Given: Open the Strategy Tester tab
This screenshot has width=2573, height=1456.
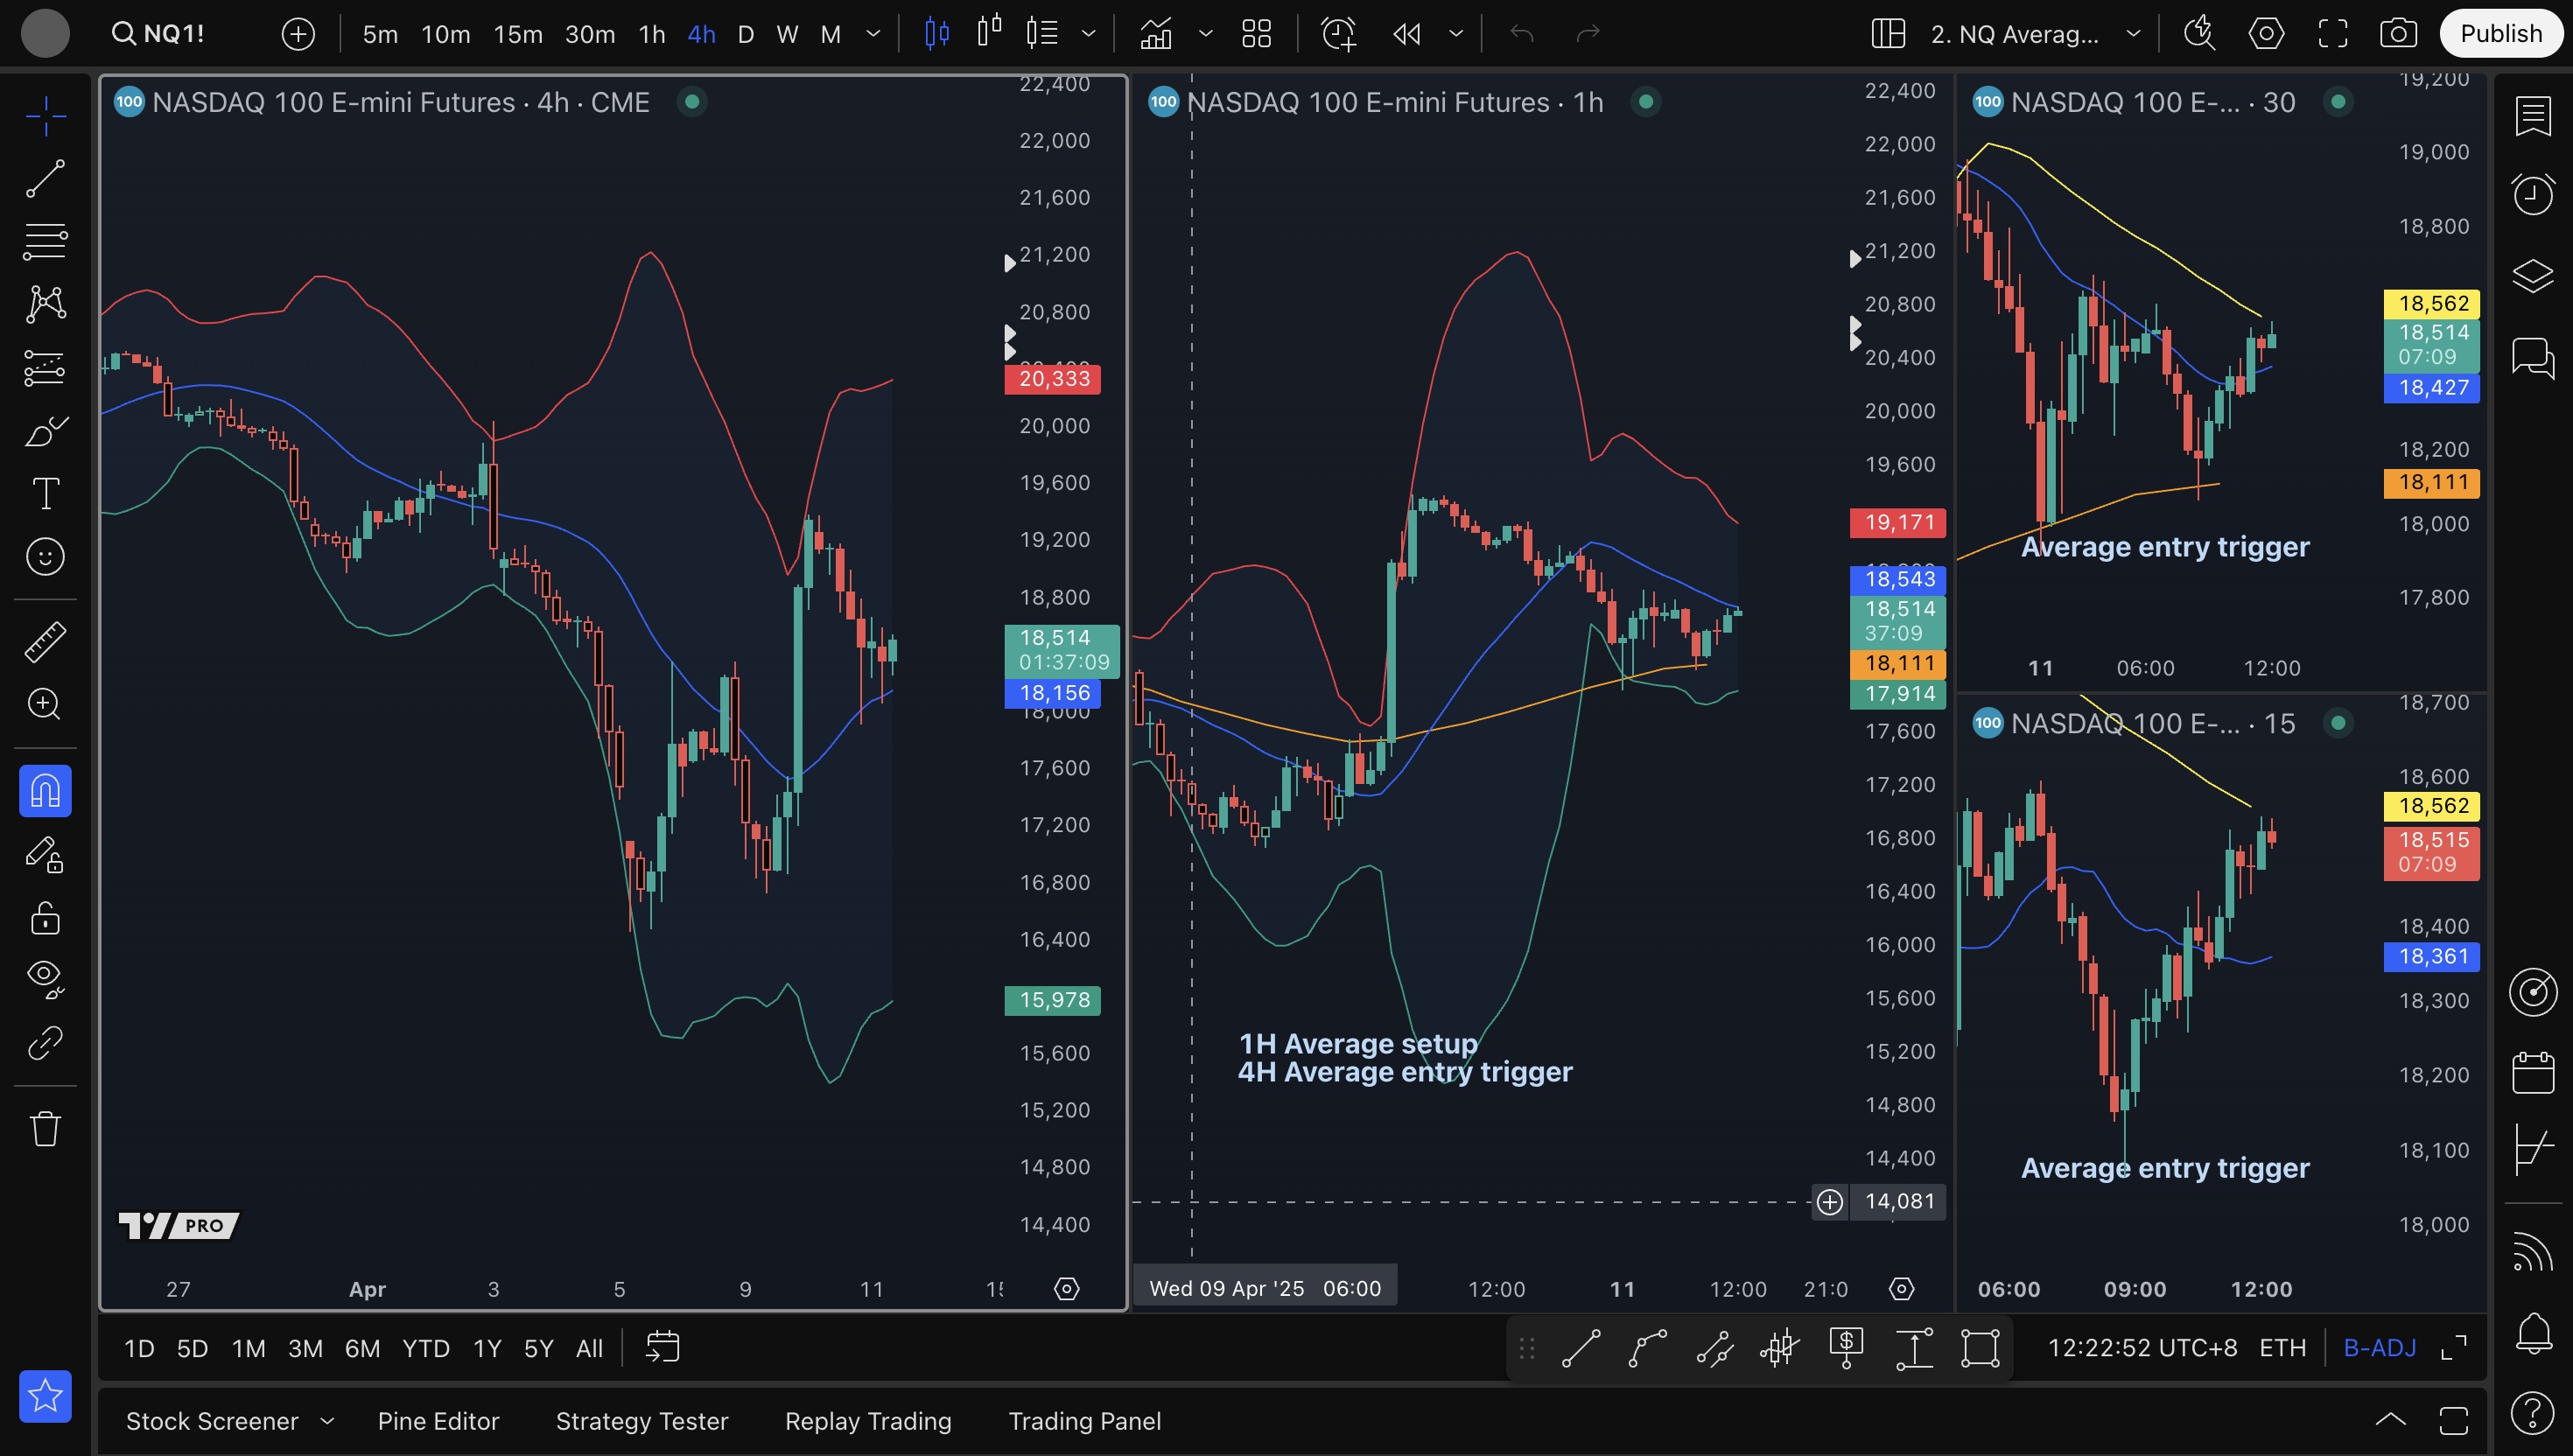Looking at the screenshot, I should [641, 1421].
